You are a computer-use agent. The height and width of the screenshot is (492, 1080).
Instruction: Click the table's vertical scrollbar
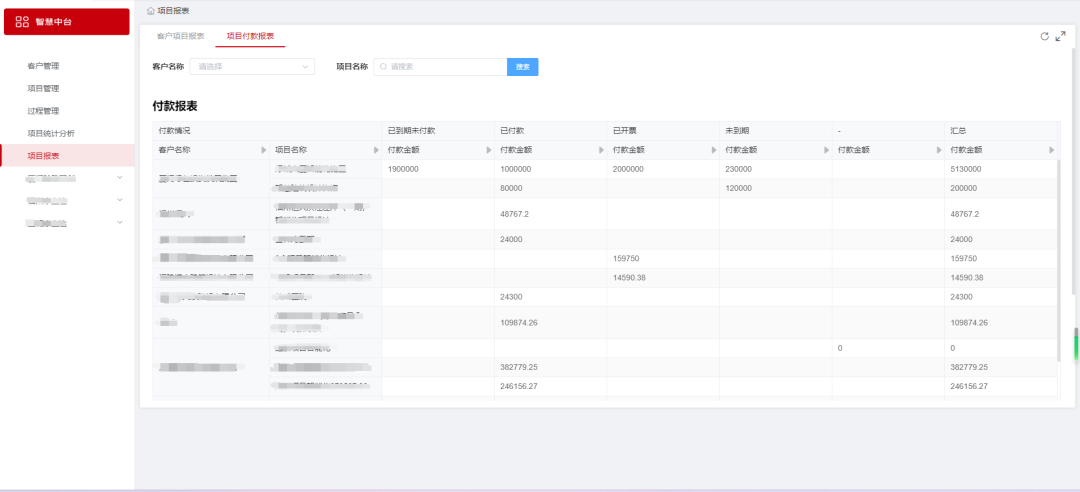coord(1059,260)
